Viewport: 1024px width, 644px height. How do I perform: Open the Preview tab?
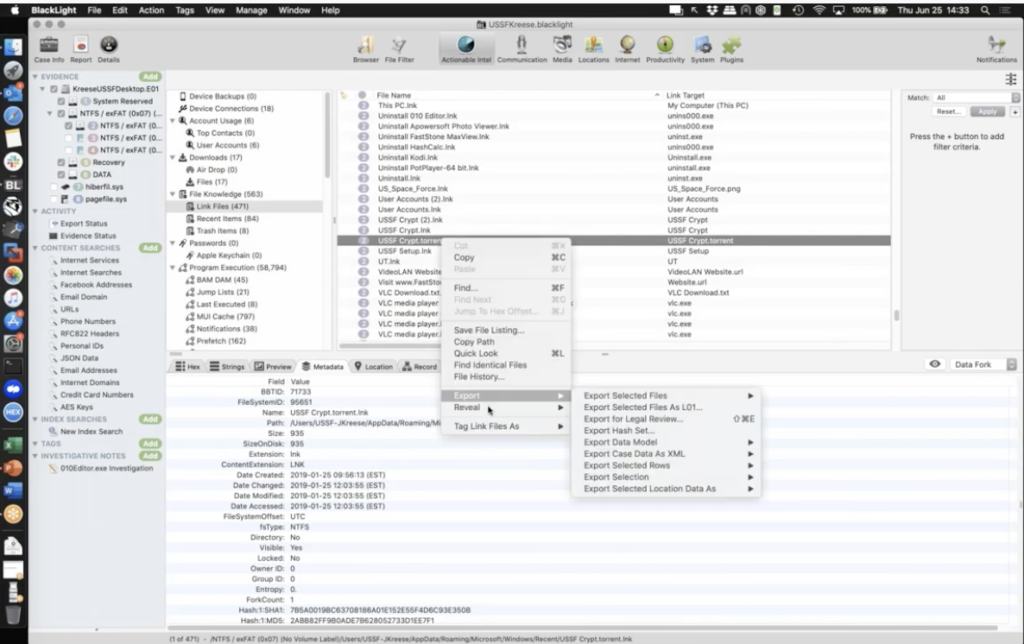point(273,366)
